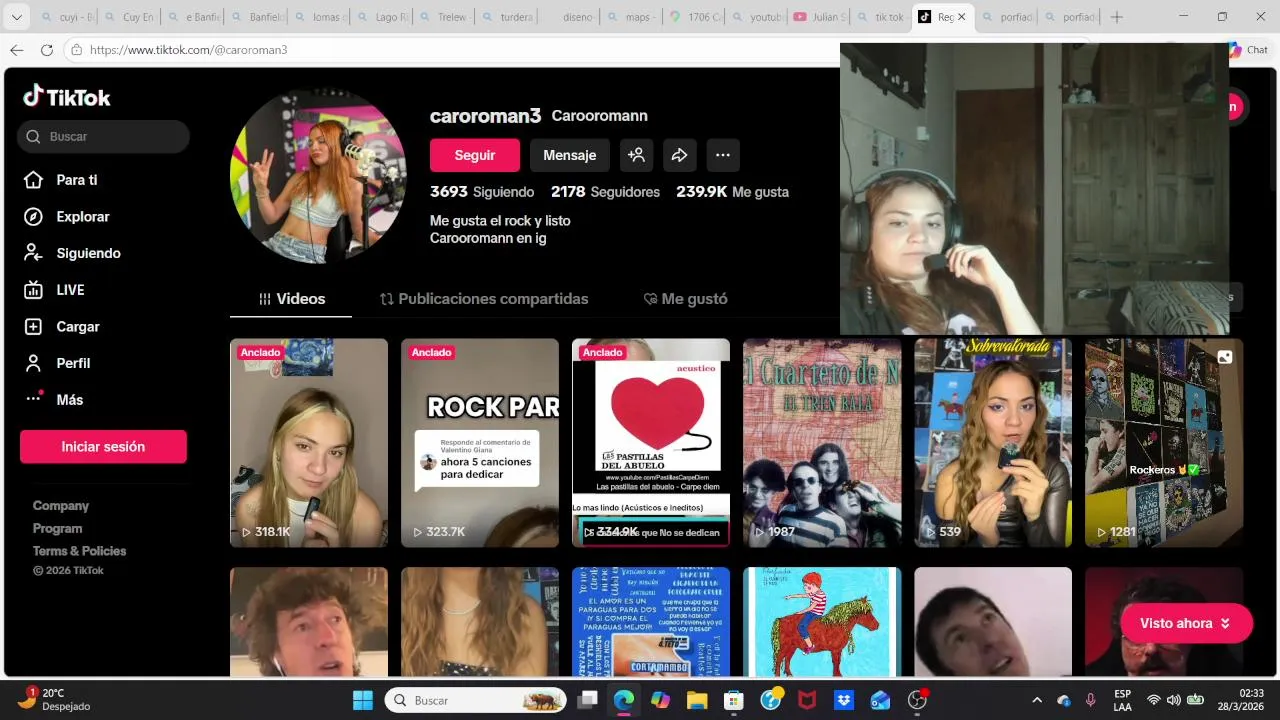
Task: Show hidden tray icons chevron
Action: (x=1037, y=700)
